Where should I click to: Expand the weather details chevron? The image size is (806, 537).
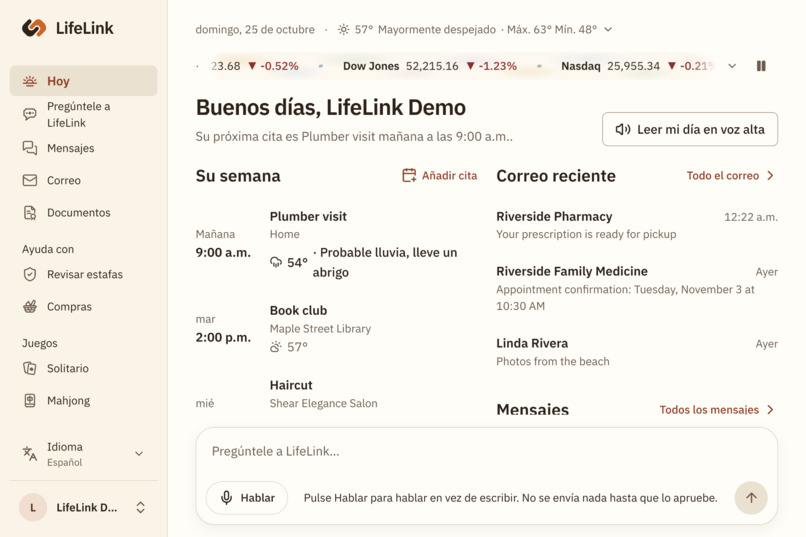[608, 30]
